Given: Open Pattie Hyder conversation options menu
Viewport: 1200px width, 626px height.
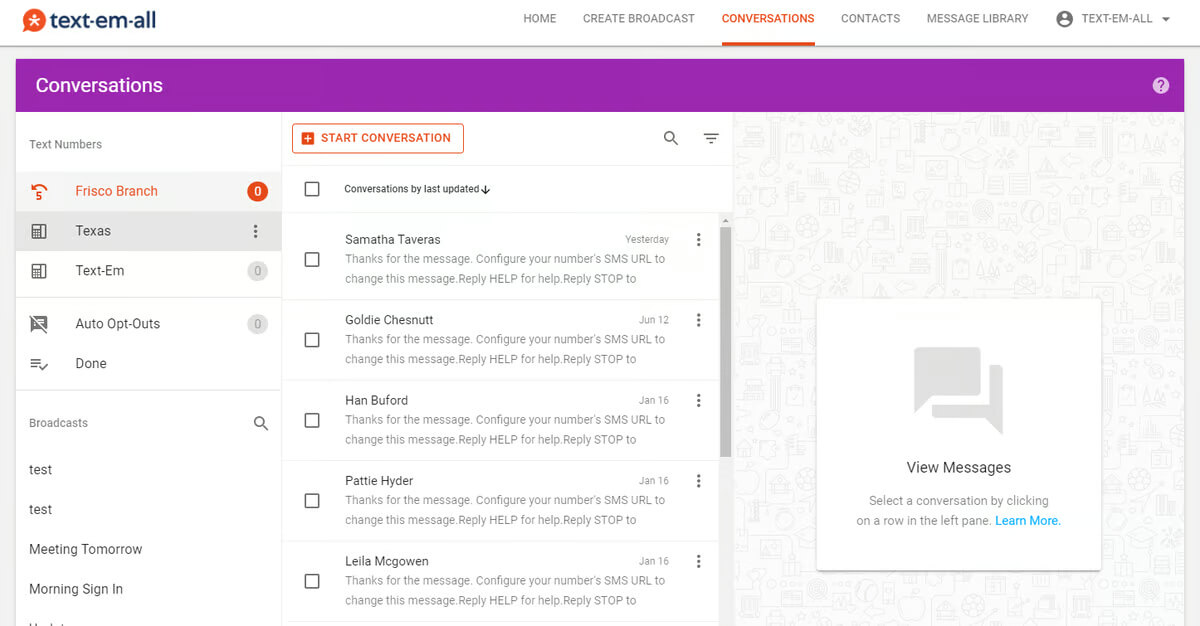Looking at the screenshot, I should [x=698, y=481].
